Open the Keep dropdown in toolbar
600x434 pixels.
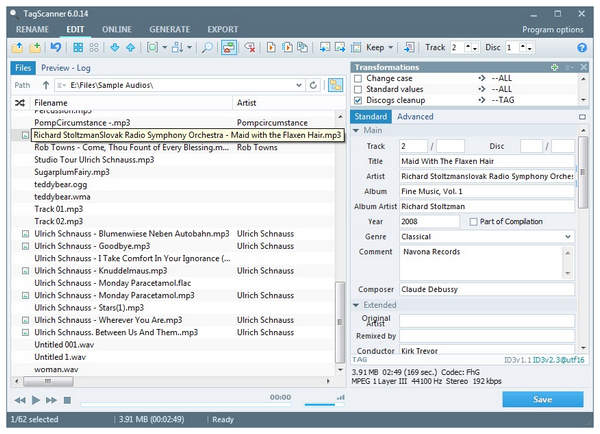[390, 47]
